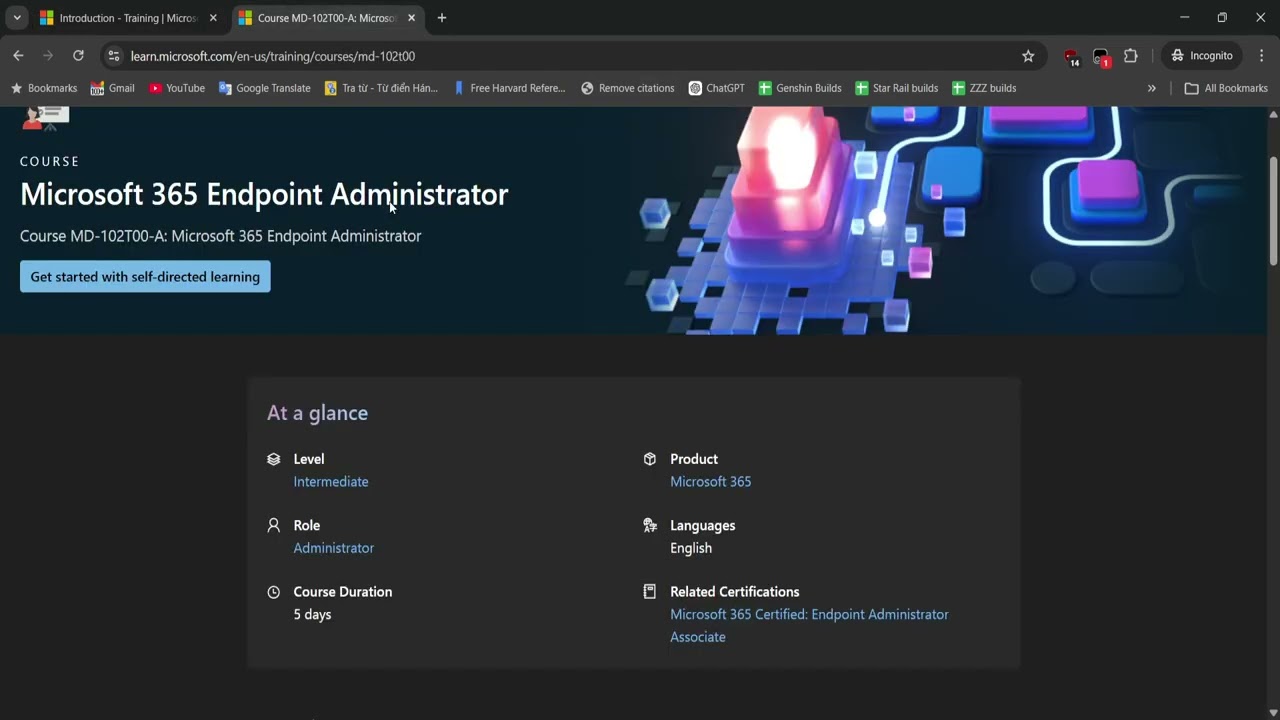Click the page vertical scrollbar thumb
The width and height of the screenshot is (1280, 720).
(x=1273, y=210)
